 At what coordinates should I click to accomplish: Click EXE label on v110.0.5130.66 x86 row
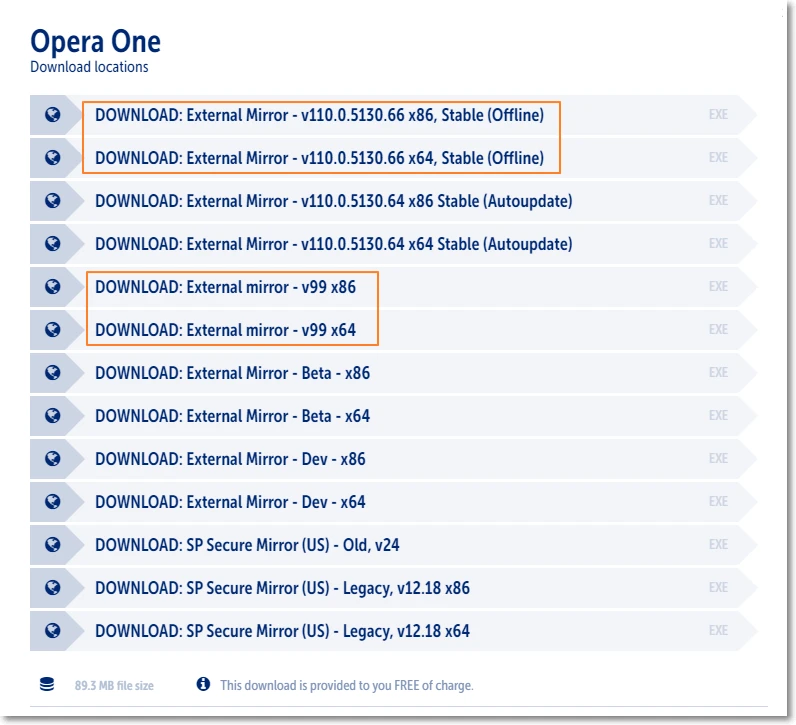[x=718, y=114]
